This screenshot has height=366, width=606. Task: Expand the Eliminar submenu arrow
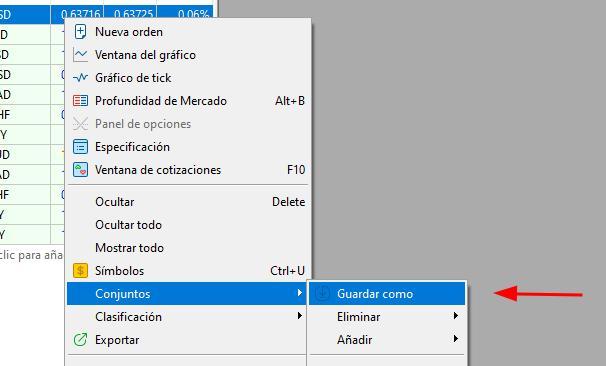tap(456, 316)
